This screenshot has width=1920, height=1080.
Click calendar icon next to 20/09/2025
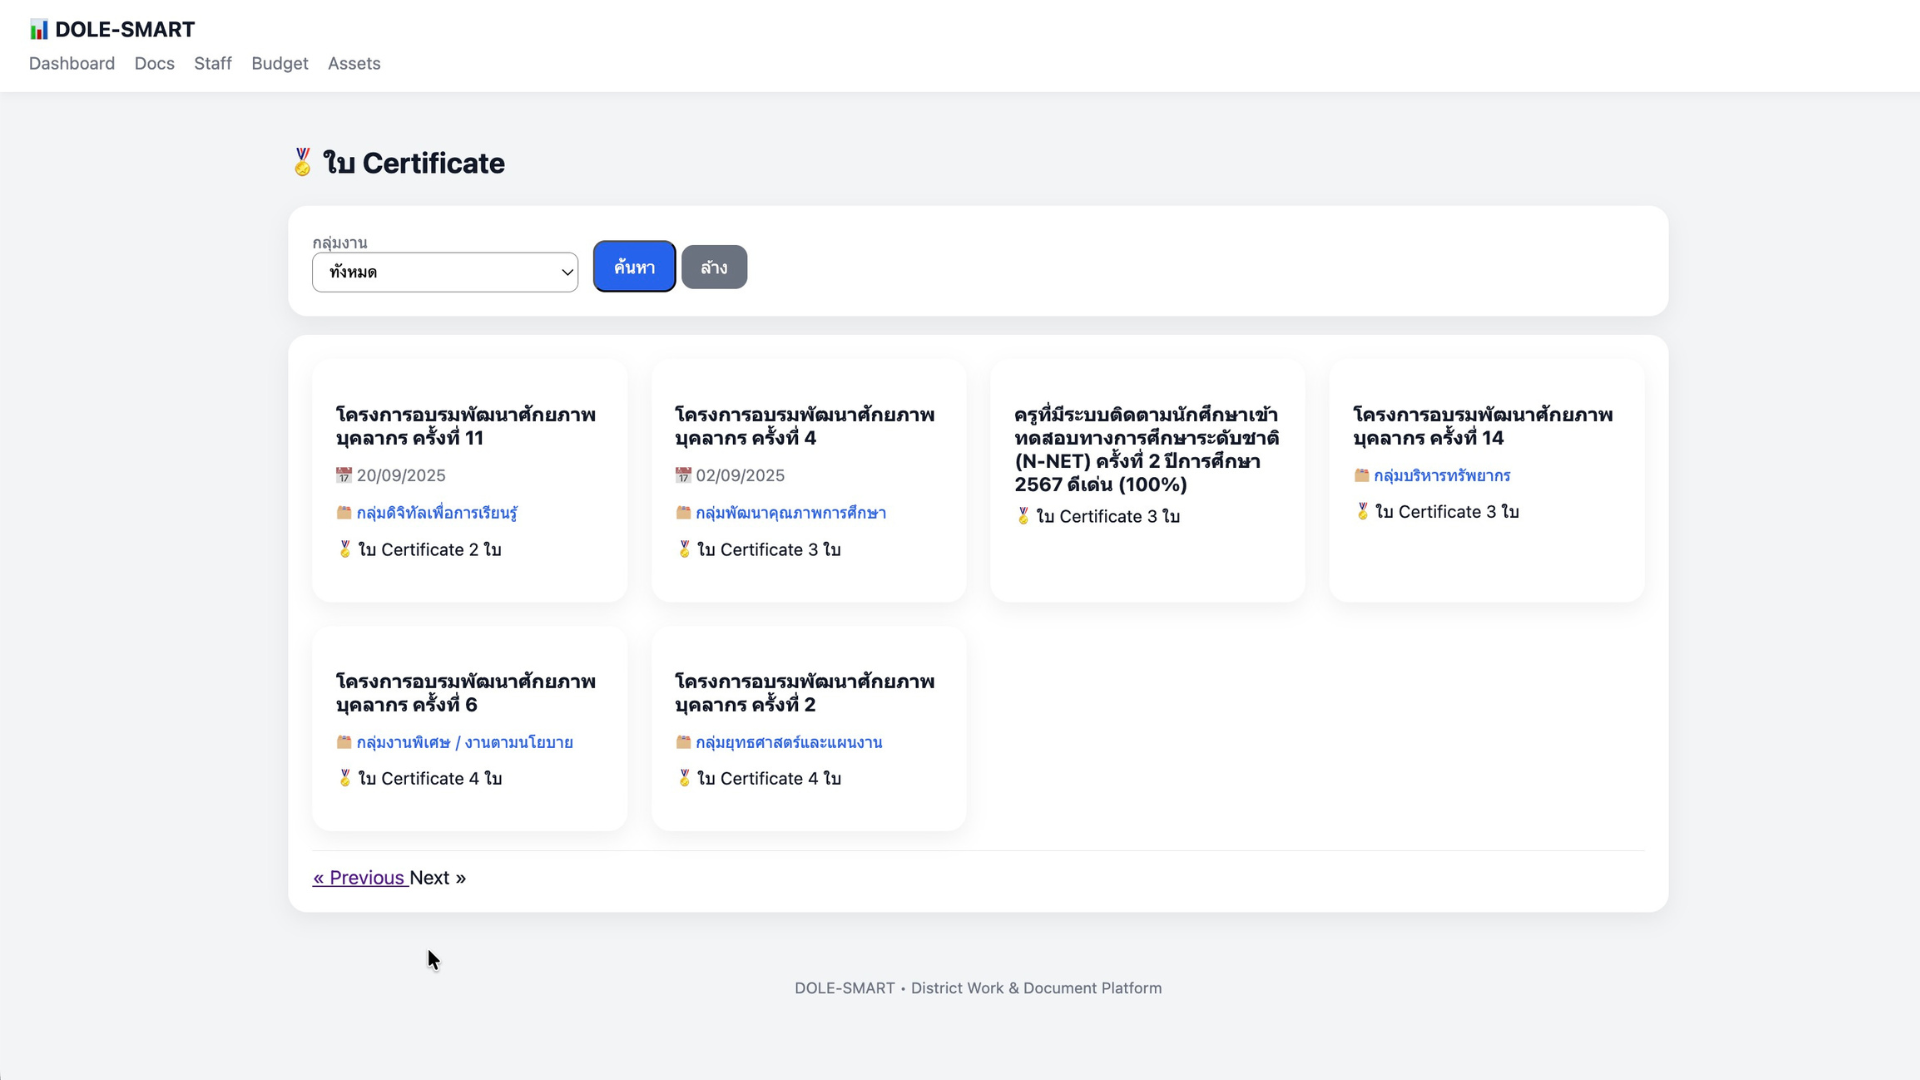344,475
